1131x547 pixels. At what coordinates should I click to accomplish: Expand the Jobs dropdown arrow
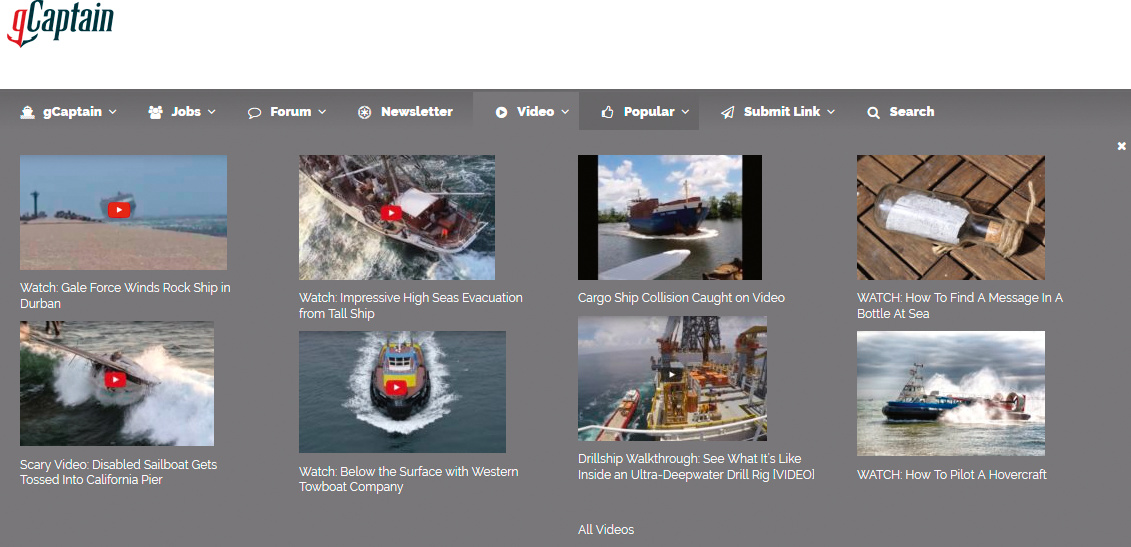[212, 112]
